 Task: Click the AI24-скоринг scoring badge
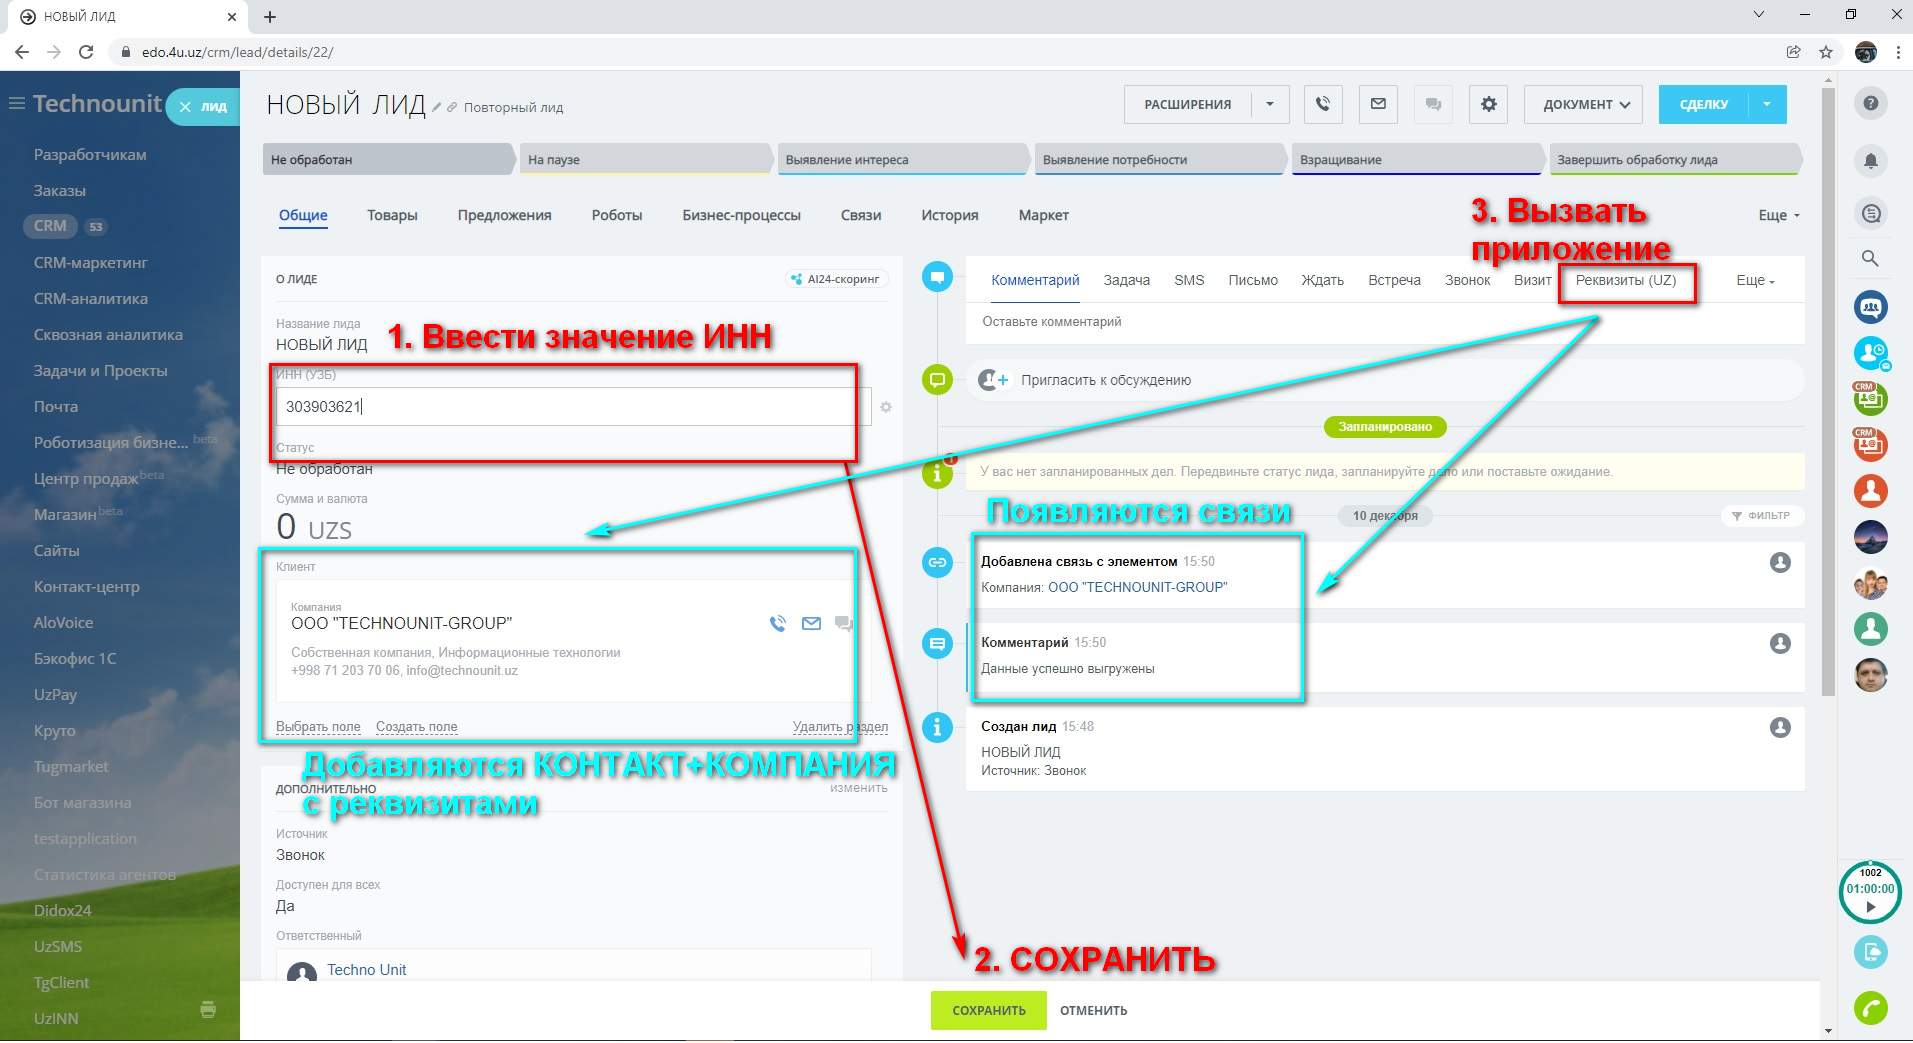(835, 279)
